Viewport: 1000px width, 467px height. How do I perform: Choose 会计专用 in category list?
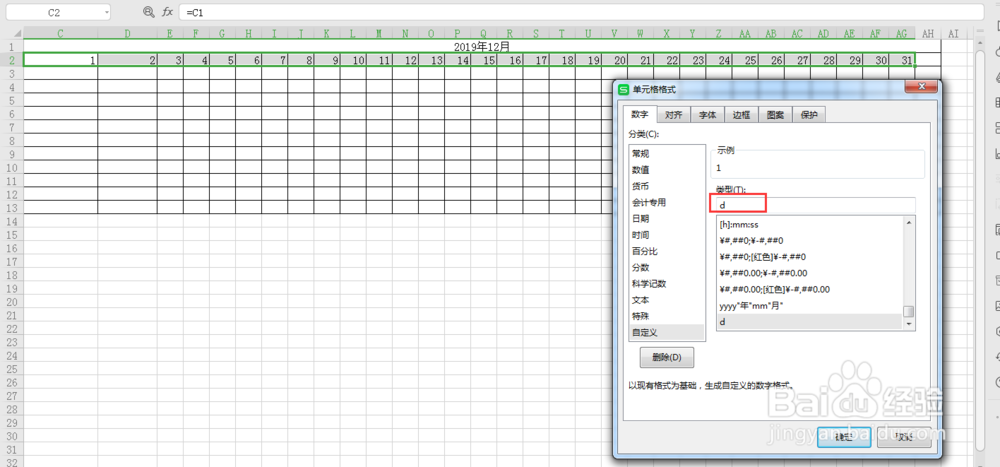point(666,202)
